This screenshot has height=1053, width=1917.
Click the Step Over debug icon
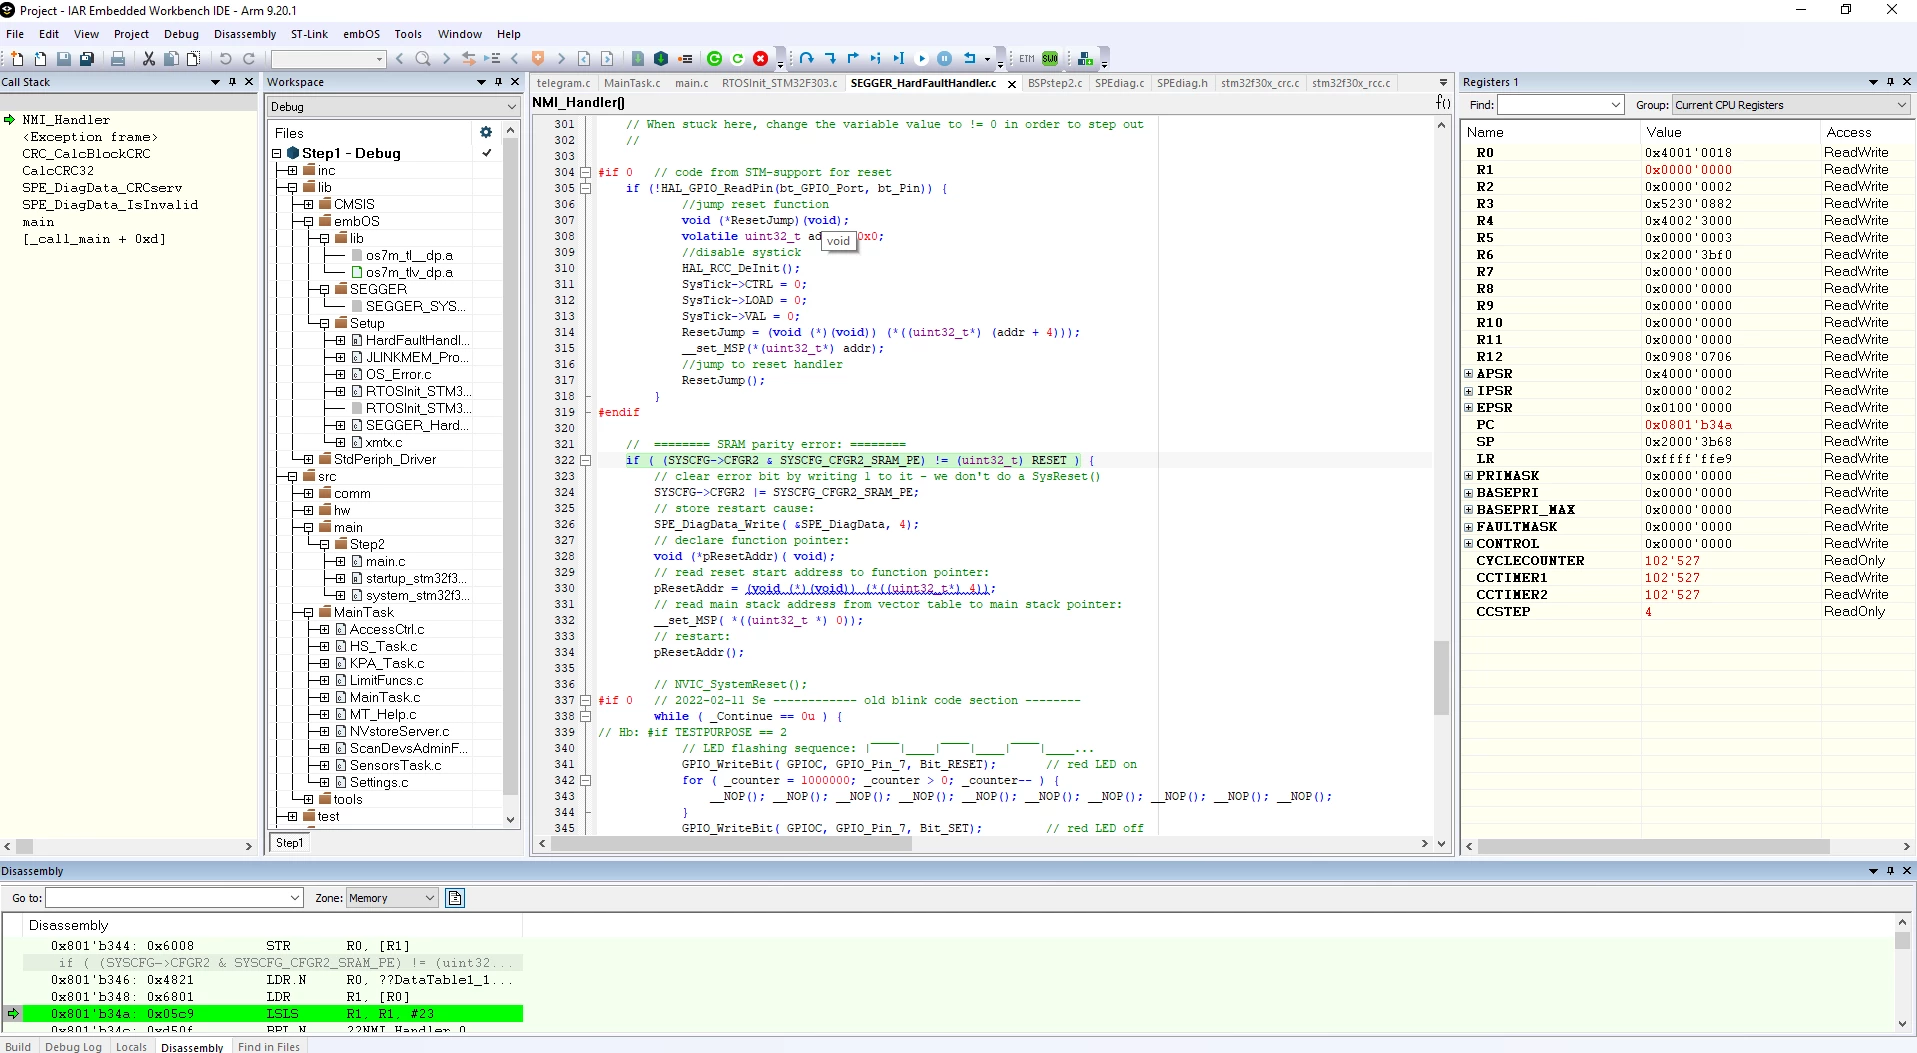(x=806, y=59)
